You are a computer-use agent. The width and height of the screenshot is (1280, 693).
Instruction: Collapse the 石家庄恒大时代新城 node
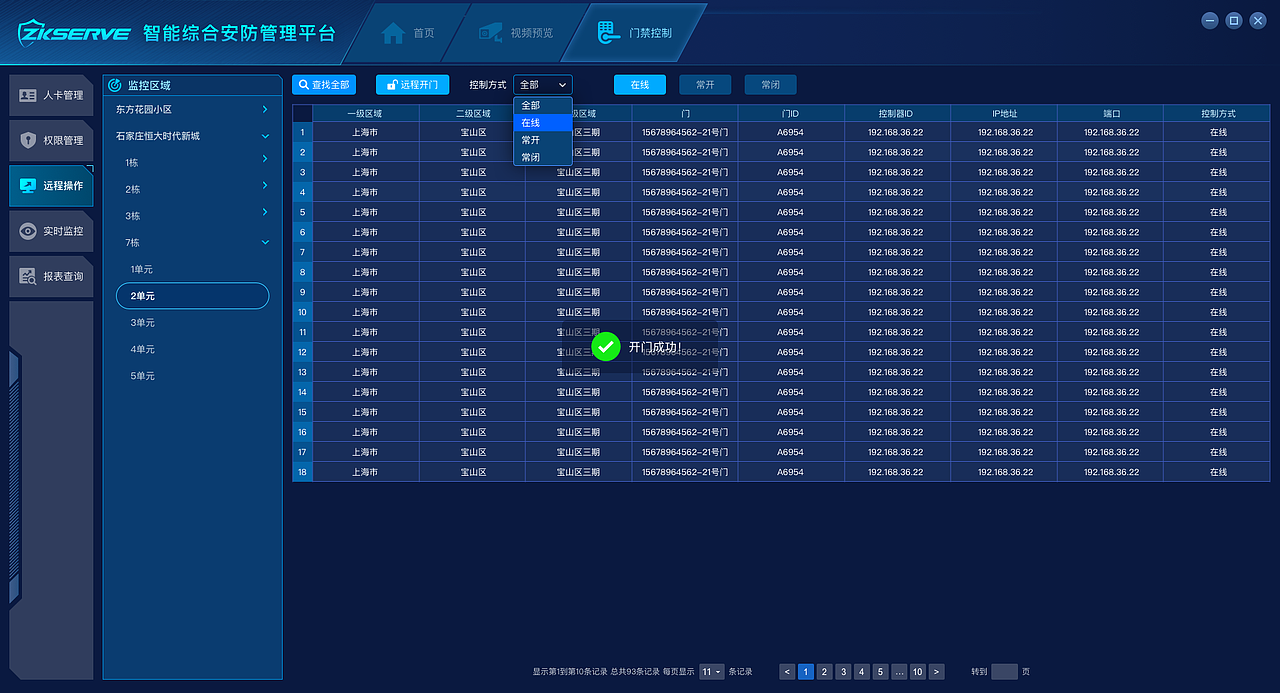click(x=265, y=136)
